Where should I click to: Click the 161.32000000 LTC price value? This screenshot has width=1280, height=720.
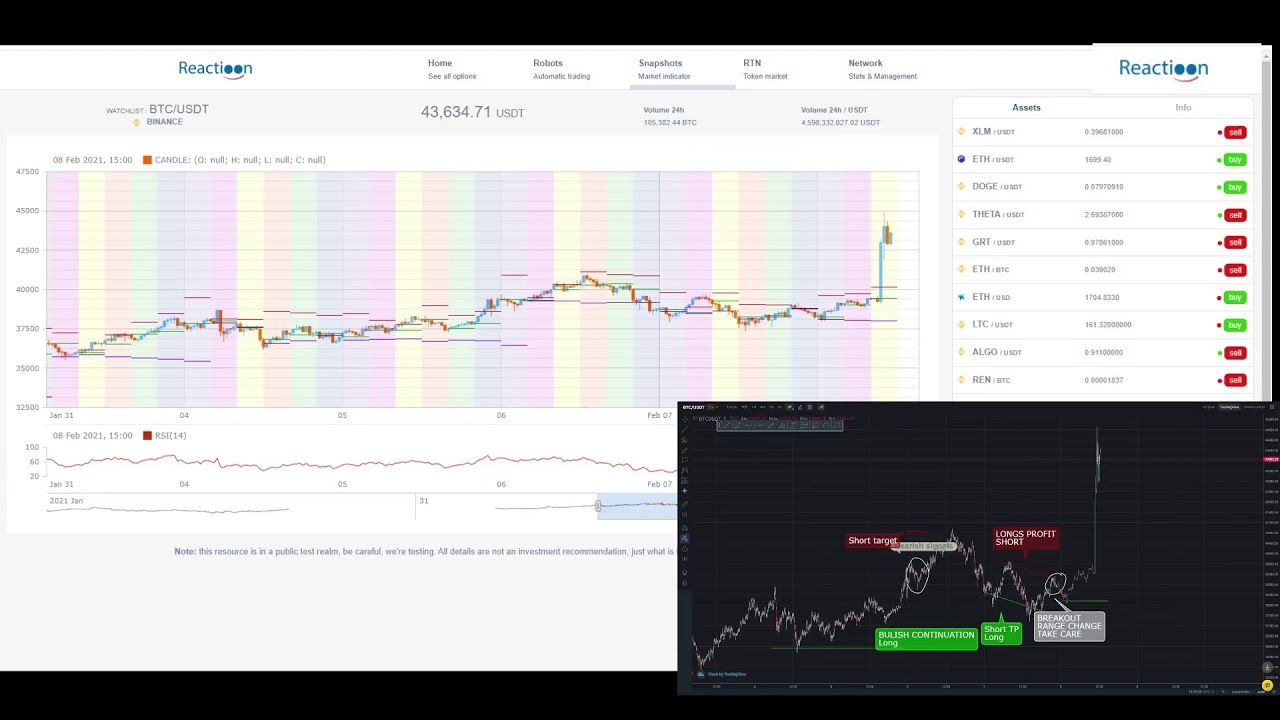pos(1108,325)
